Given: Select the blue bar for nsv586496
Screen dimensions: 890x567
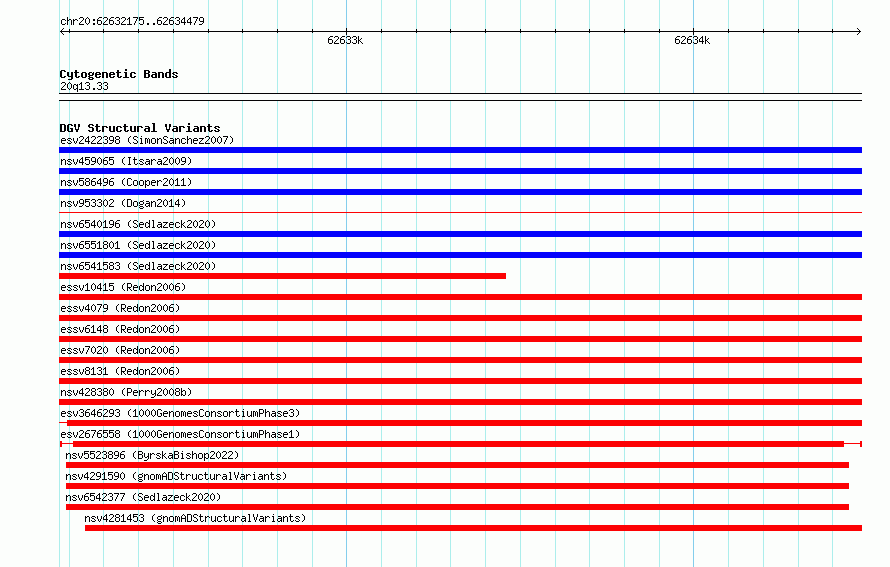Looking at the screenshot, I should click(460, 192).
